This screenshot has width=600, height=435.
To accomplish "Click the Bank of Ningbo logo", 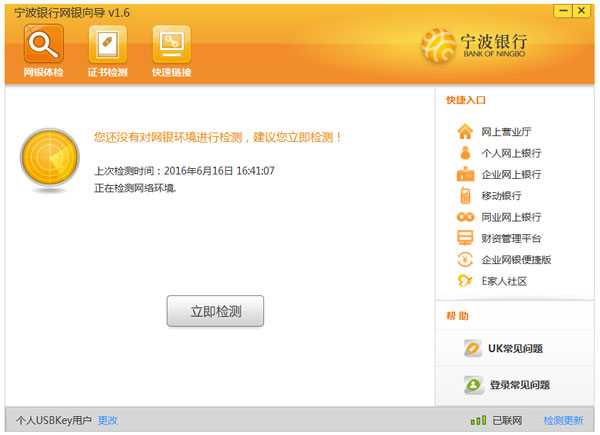I will (475, 45).
